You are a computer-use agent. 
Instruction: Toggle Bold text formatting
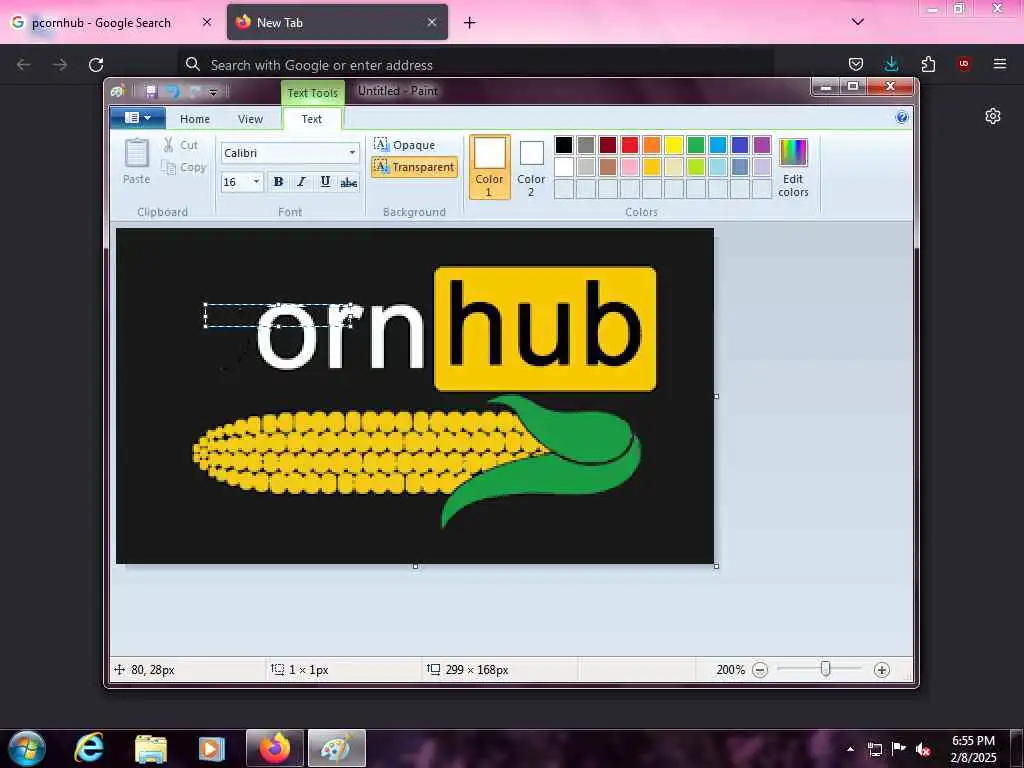278,182
